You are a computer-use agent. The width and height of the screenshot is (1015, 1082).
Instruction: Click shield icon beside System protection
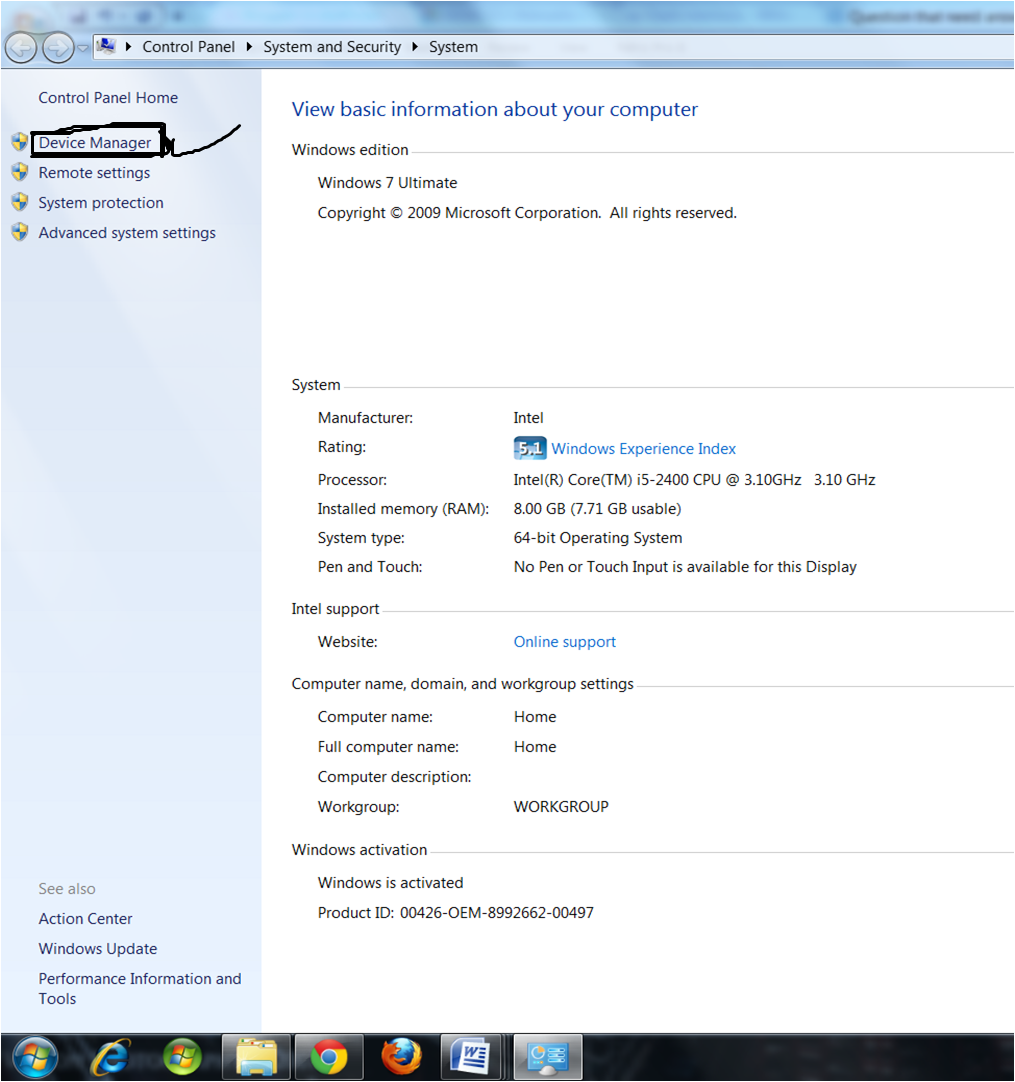pos(20,202)
